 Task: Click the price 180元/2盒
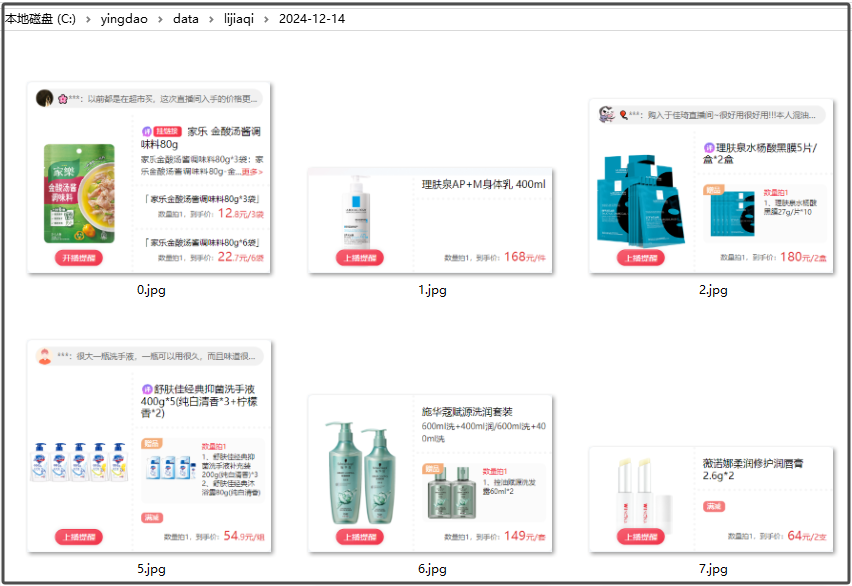coord(804,257)
